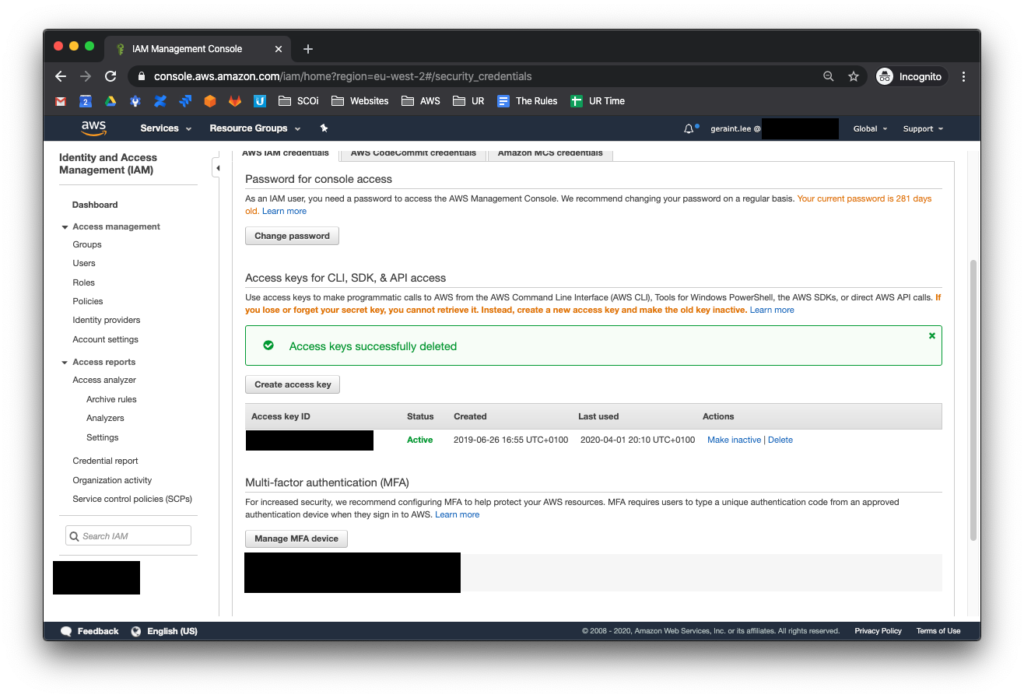Viewport: 1024px width, 698px height.
Task: Open notifications bell icon
Action: (689, 129)
